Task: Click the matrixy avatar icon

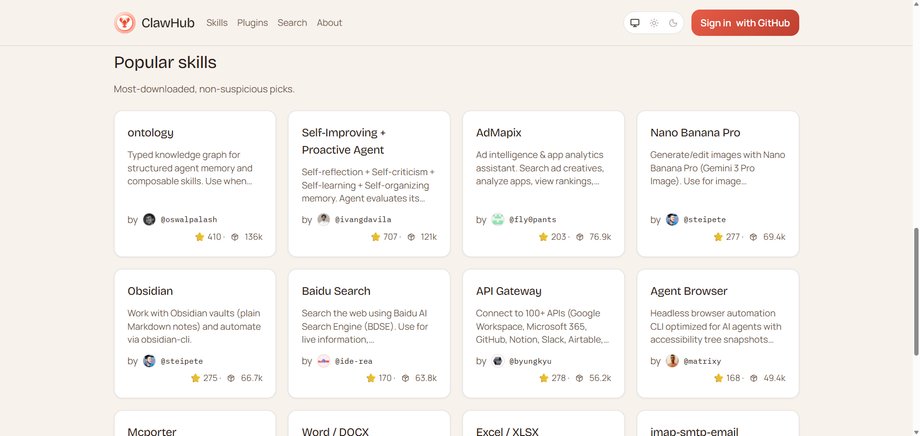Action: point(672,360)
